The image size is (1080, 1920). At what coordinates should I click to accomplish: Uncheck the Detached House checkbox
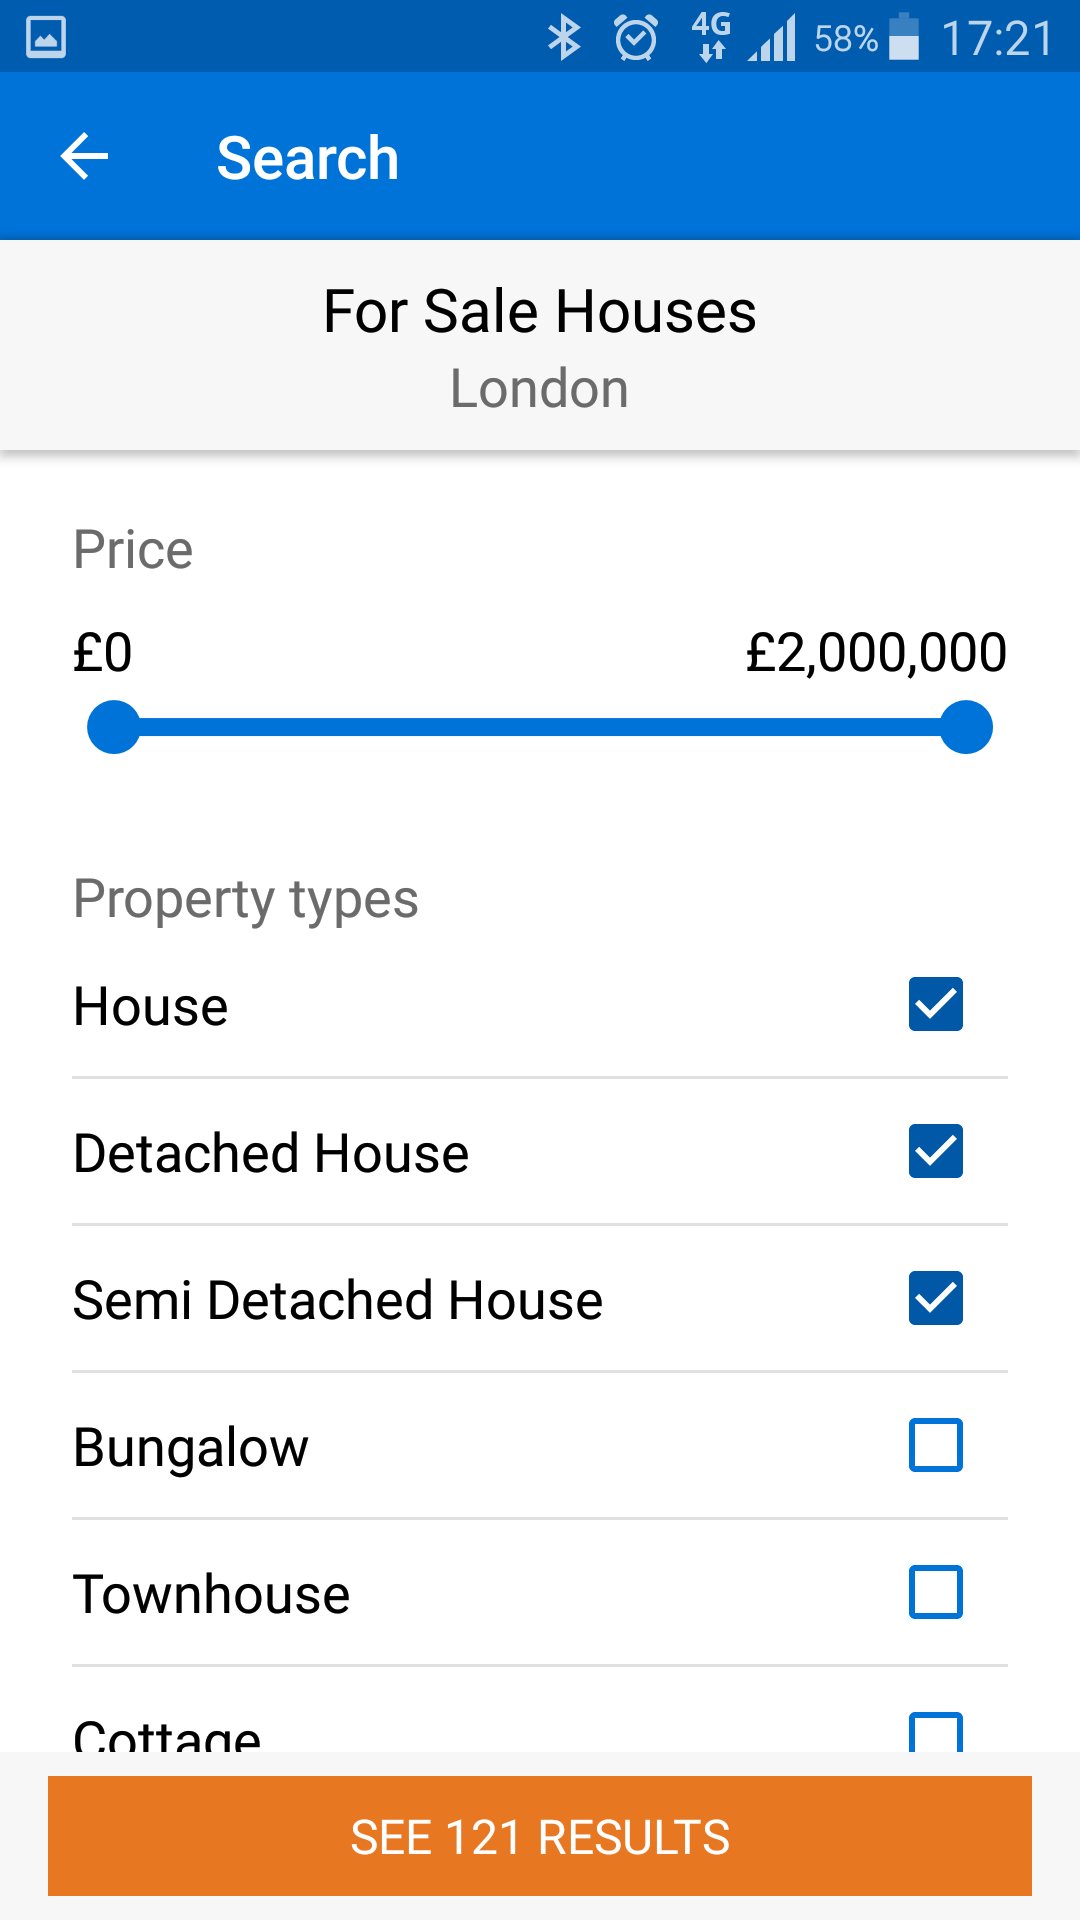point(936,1151)
